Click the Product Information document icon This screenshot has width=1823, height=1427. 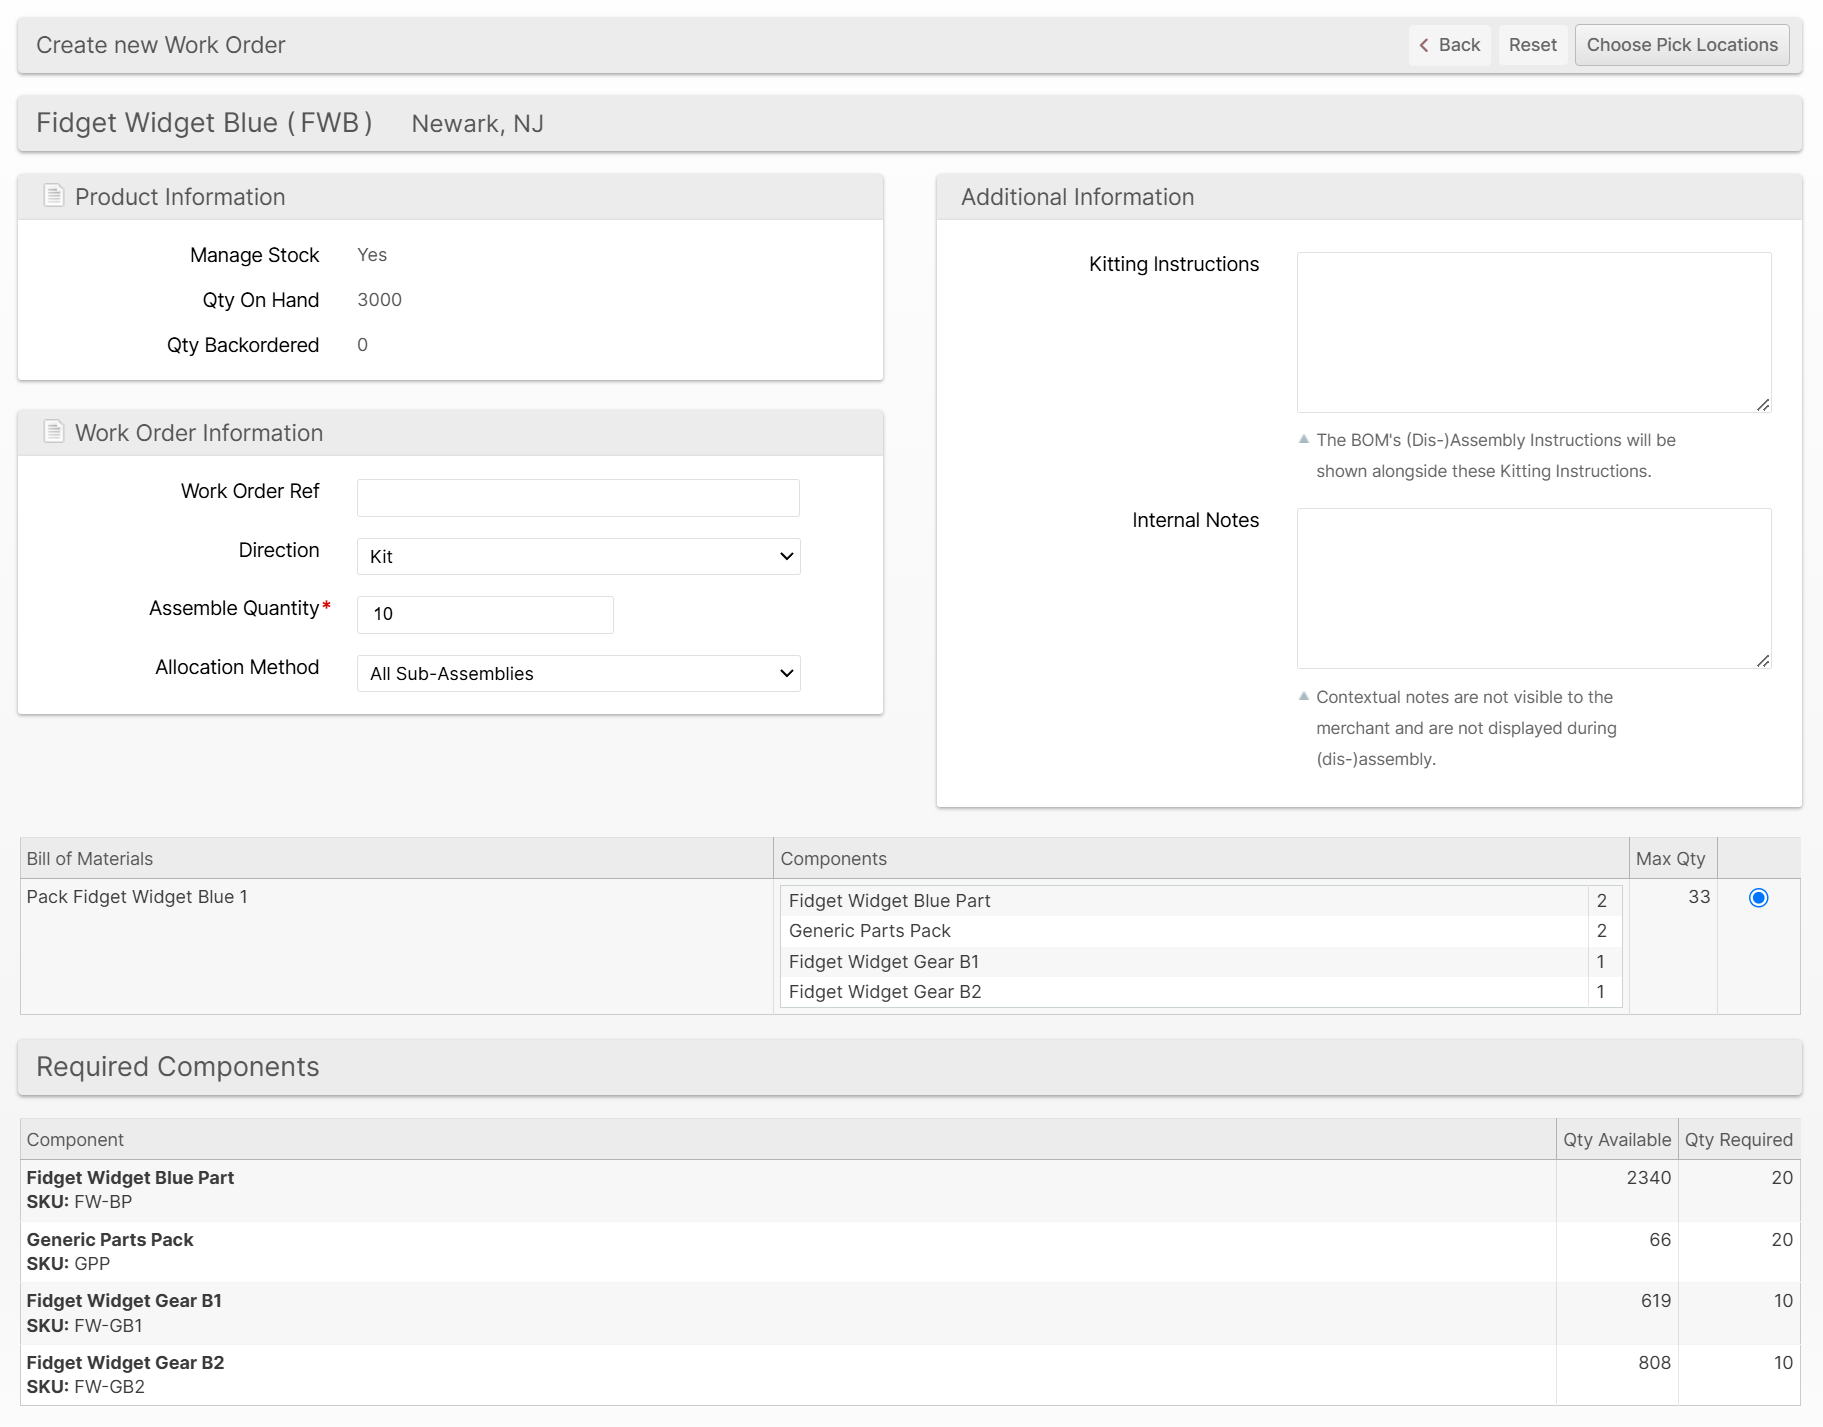(x=54, y=196)
